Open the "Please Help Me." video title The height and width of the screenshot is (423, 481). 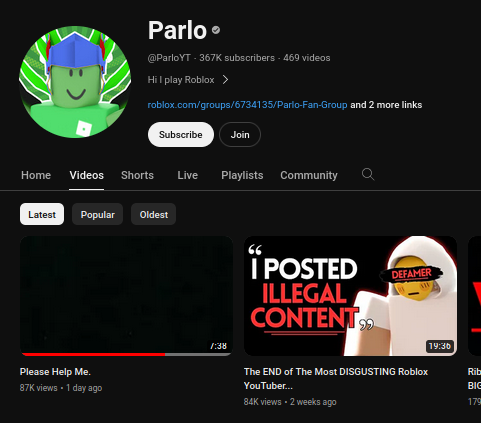55,372
